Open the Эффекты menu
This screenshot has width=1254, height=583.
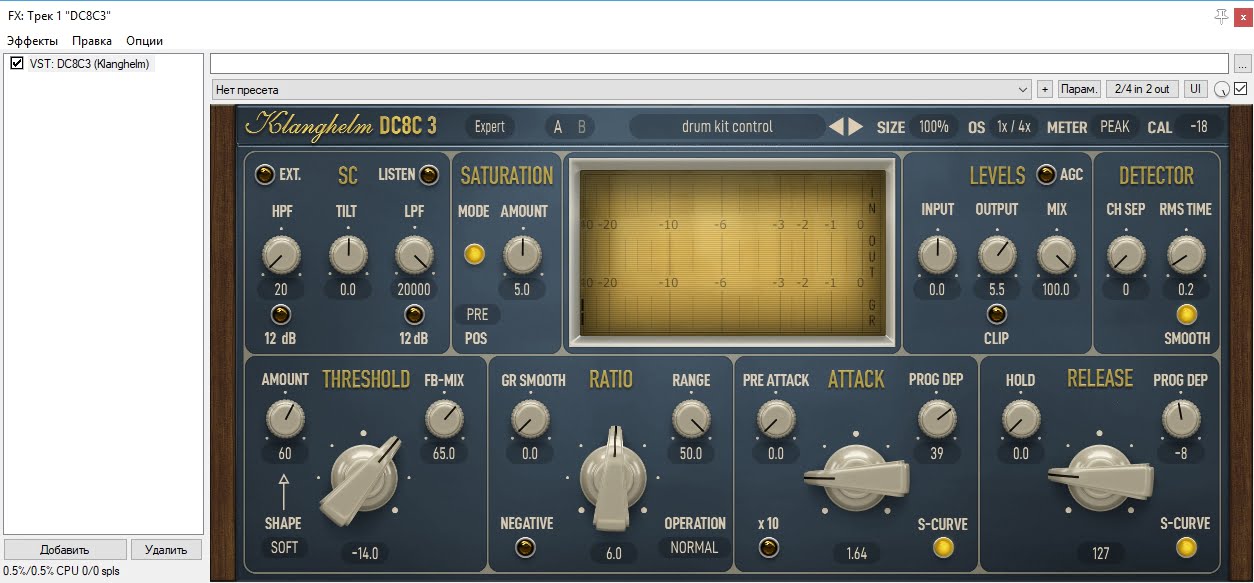(x=32, y=41)
